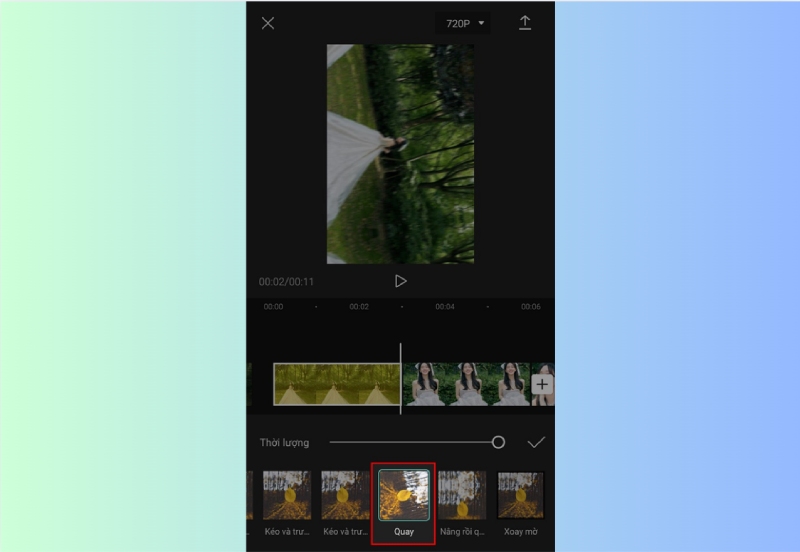Screen dimensions: 800x552
Task: Click the middle of the duration slider track
Action: click(x=412, y=442)
